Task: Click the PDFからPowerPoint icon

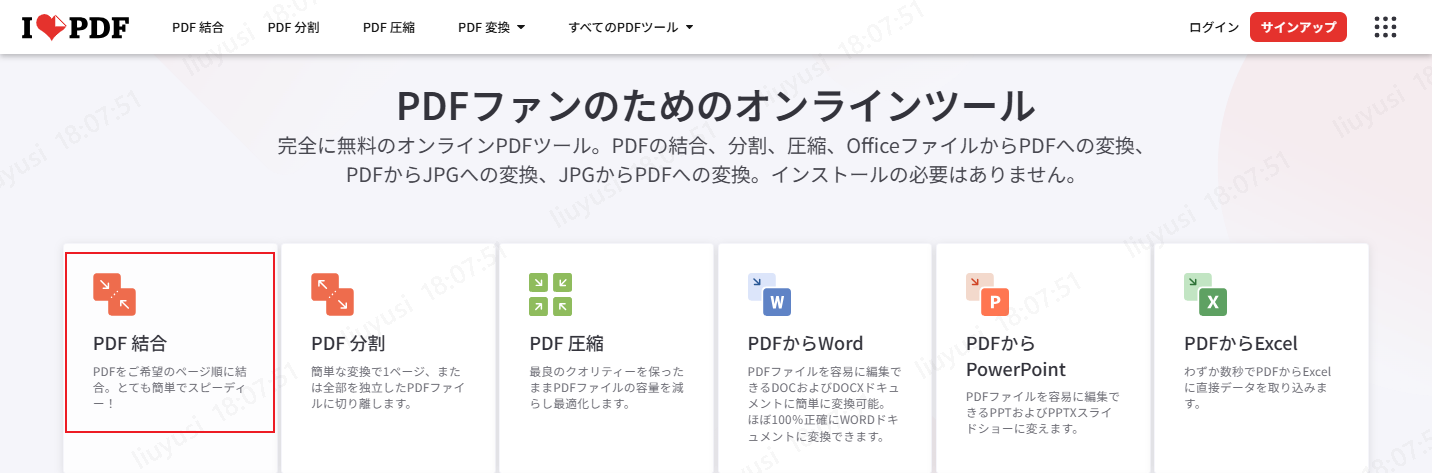Action: (x=987, y=294)
